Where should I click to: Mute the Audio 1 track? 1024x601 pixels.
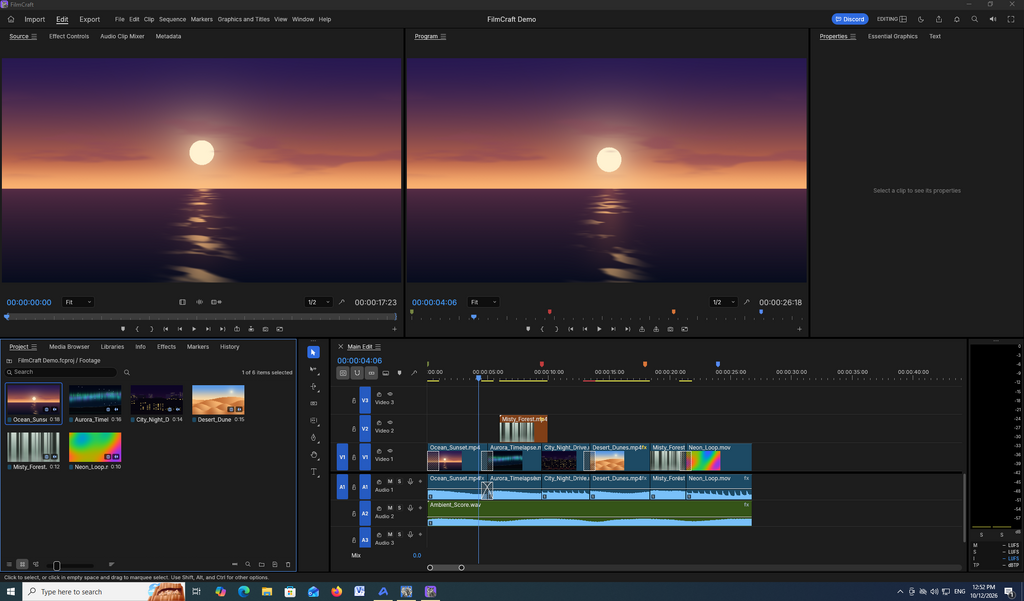390,481
